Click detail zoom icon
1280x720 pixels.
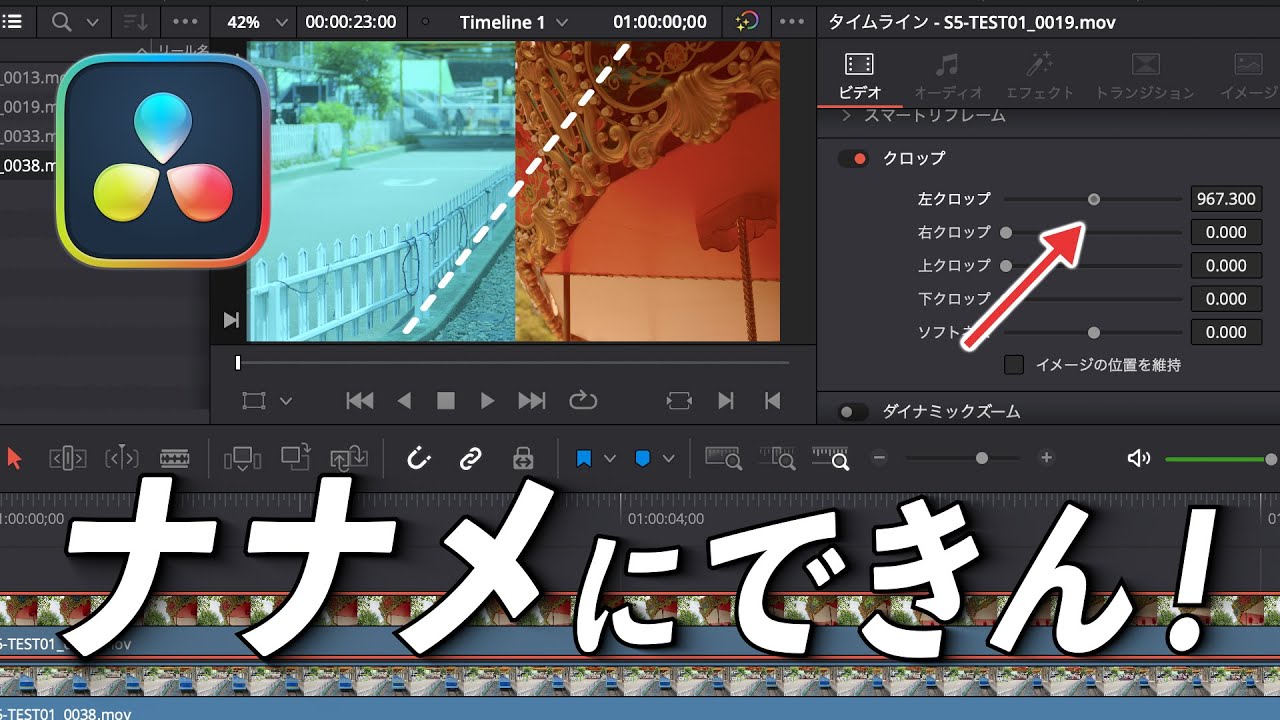pos(777,459)
